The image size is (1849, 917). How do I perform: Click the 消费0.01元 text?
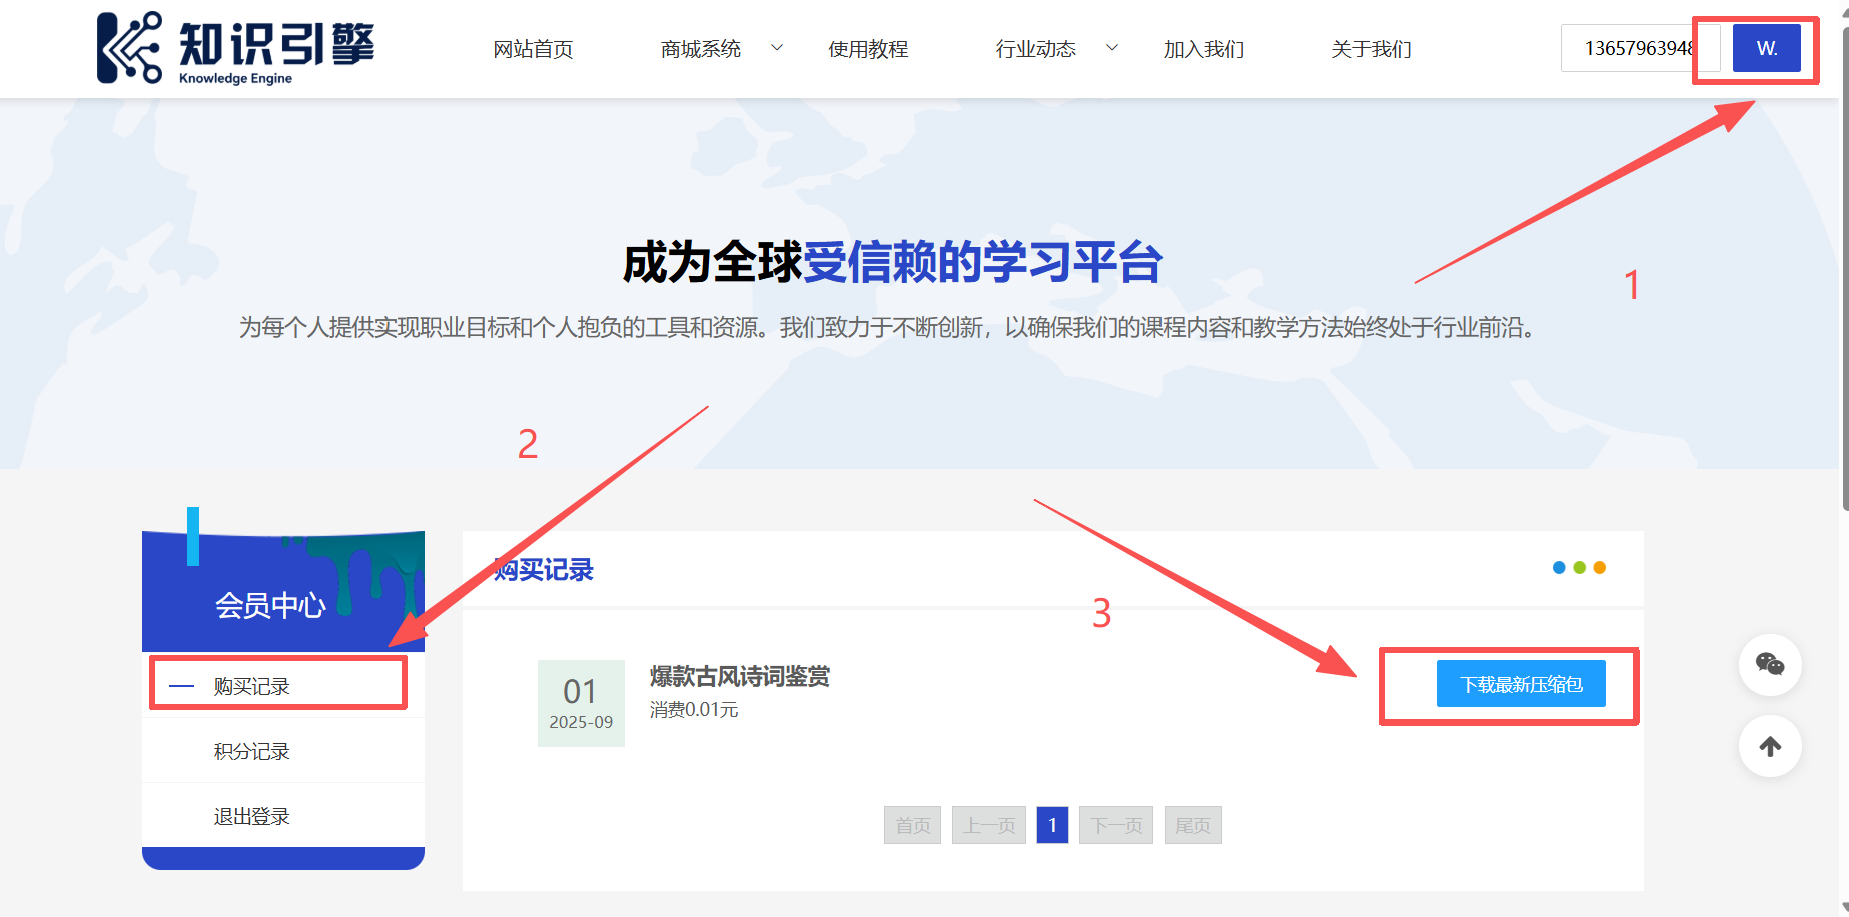[694, 710]
